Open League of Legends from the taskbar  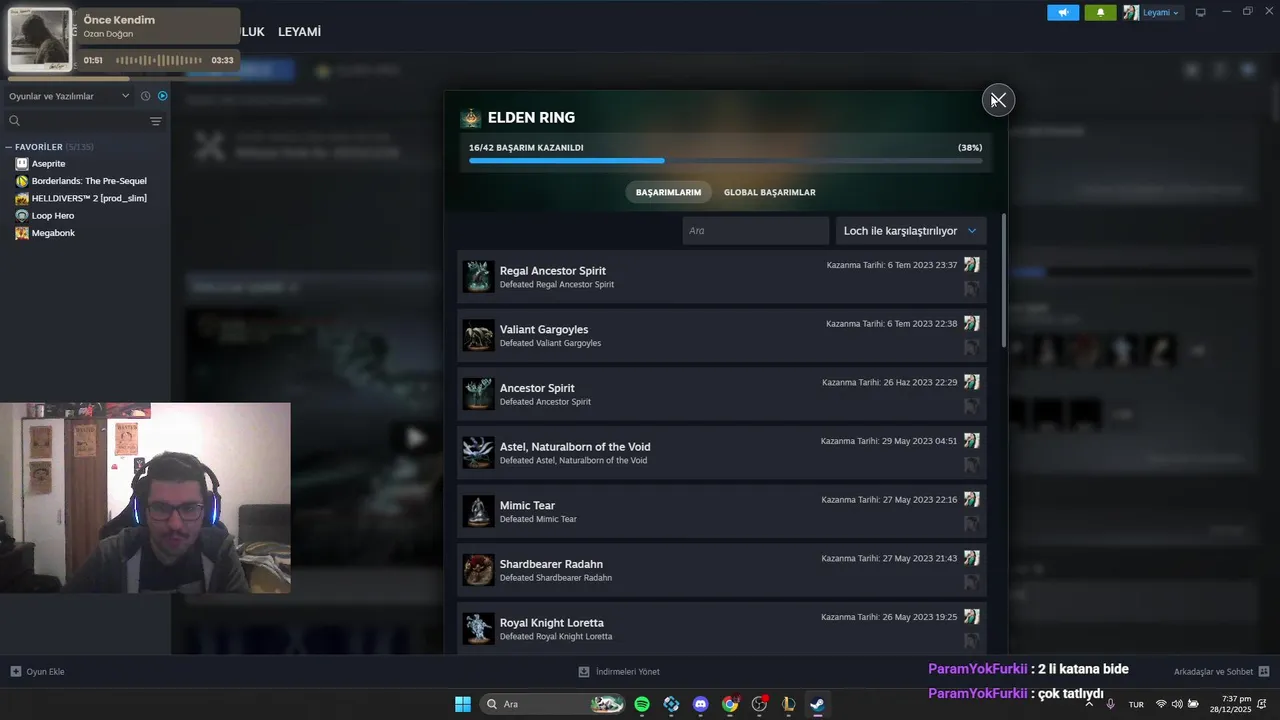(x=788, y=704)
